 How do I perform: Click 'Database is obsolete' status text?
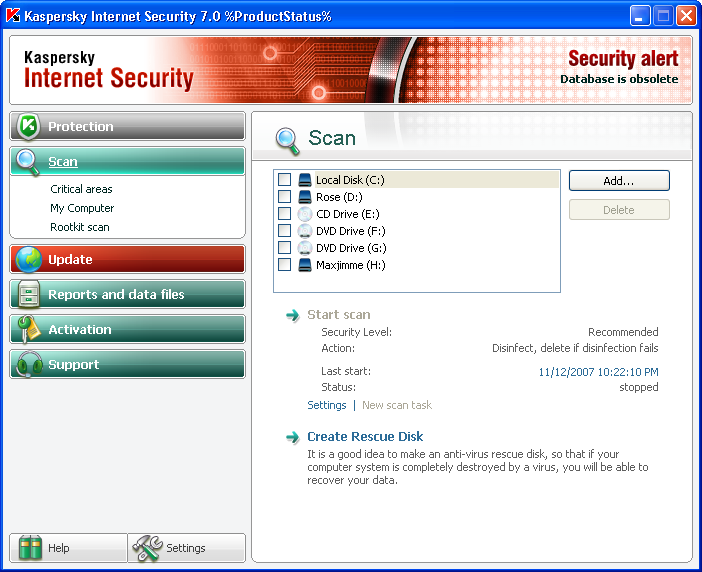pyautogui.click(x=619, y=79)
